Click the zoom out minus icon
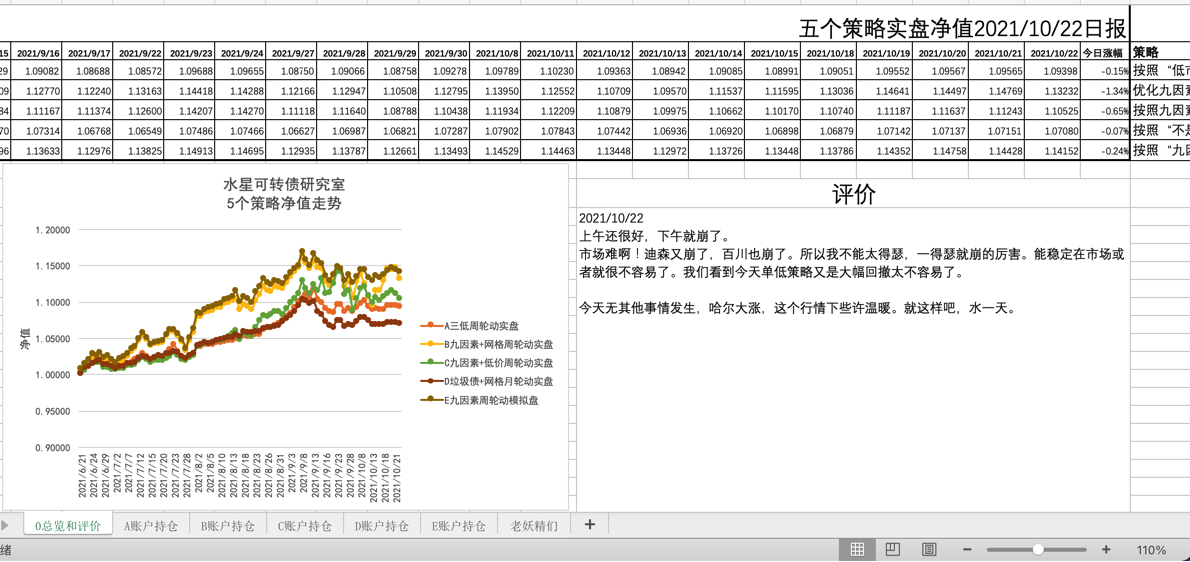Image resolution: width=1190 pixels, height=562 pixels. (x=967, y=549)
